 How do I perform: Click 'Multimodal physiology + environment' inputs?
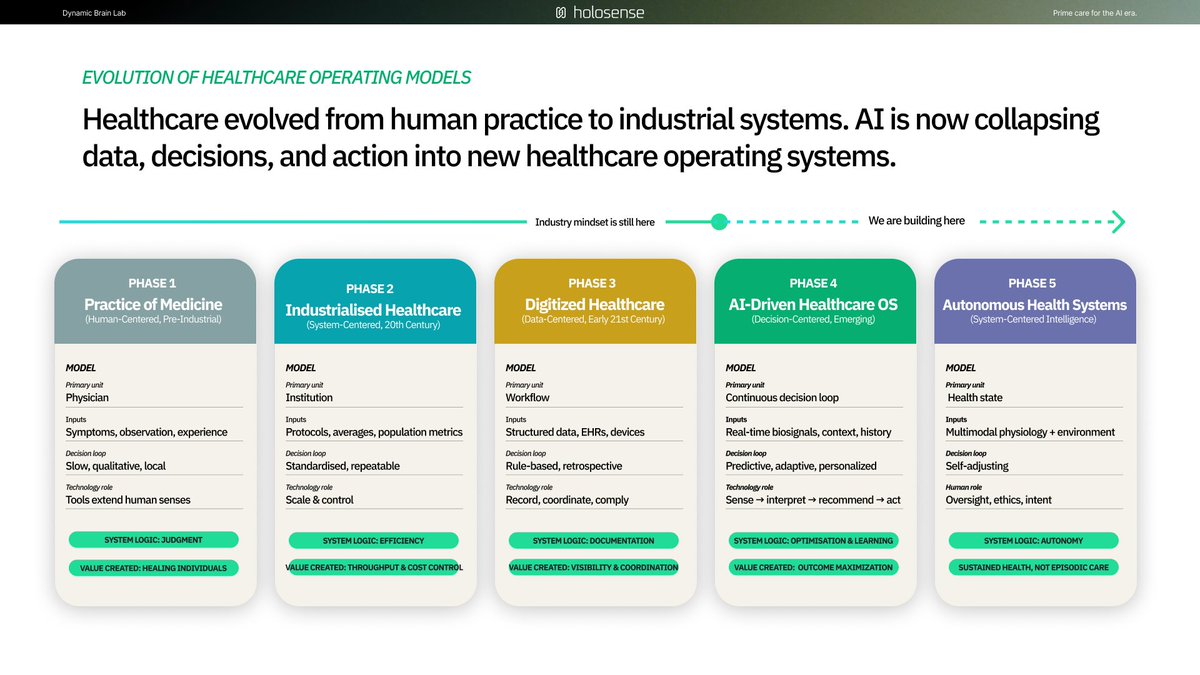click(1030, 432)
